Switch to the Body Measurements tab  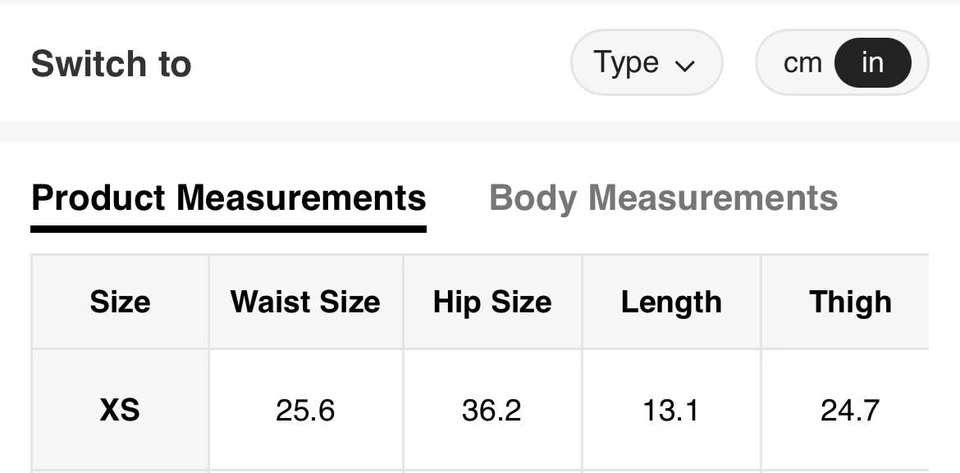click(x=663, y=197)
